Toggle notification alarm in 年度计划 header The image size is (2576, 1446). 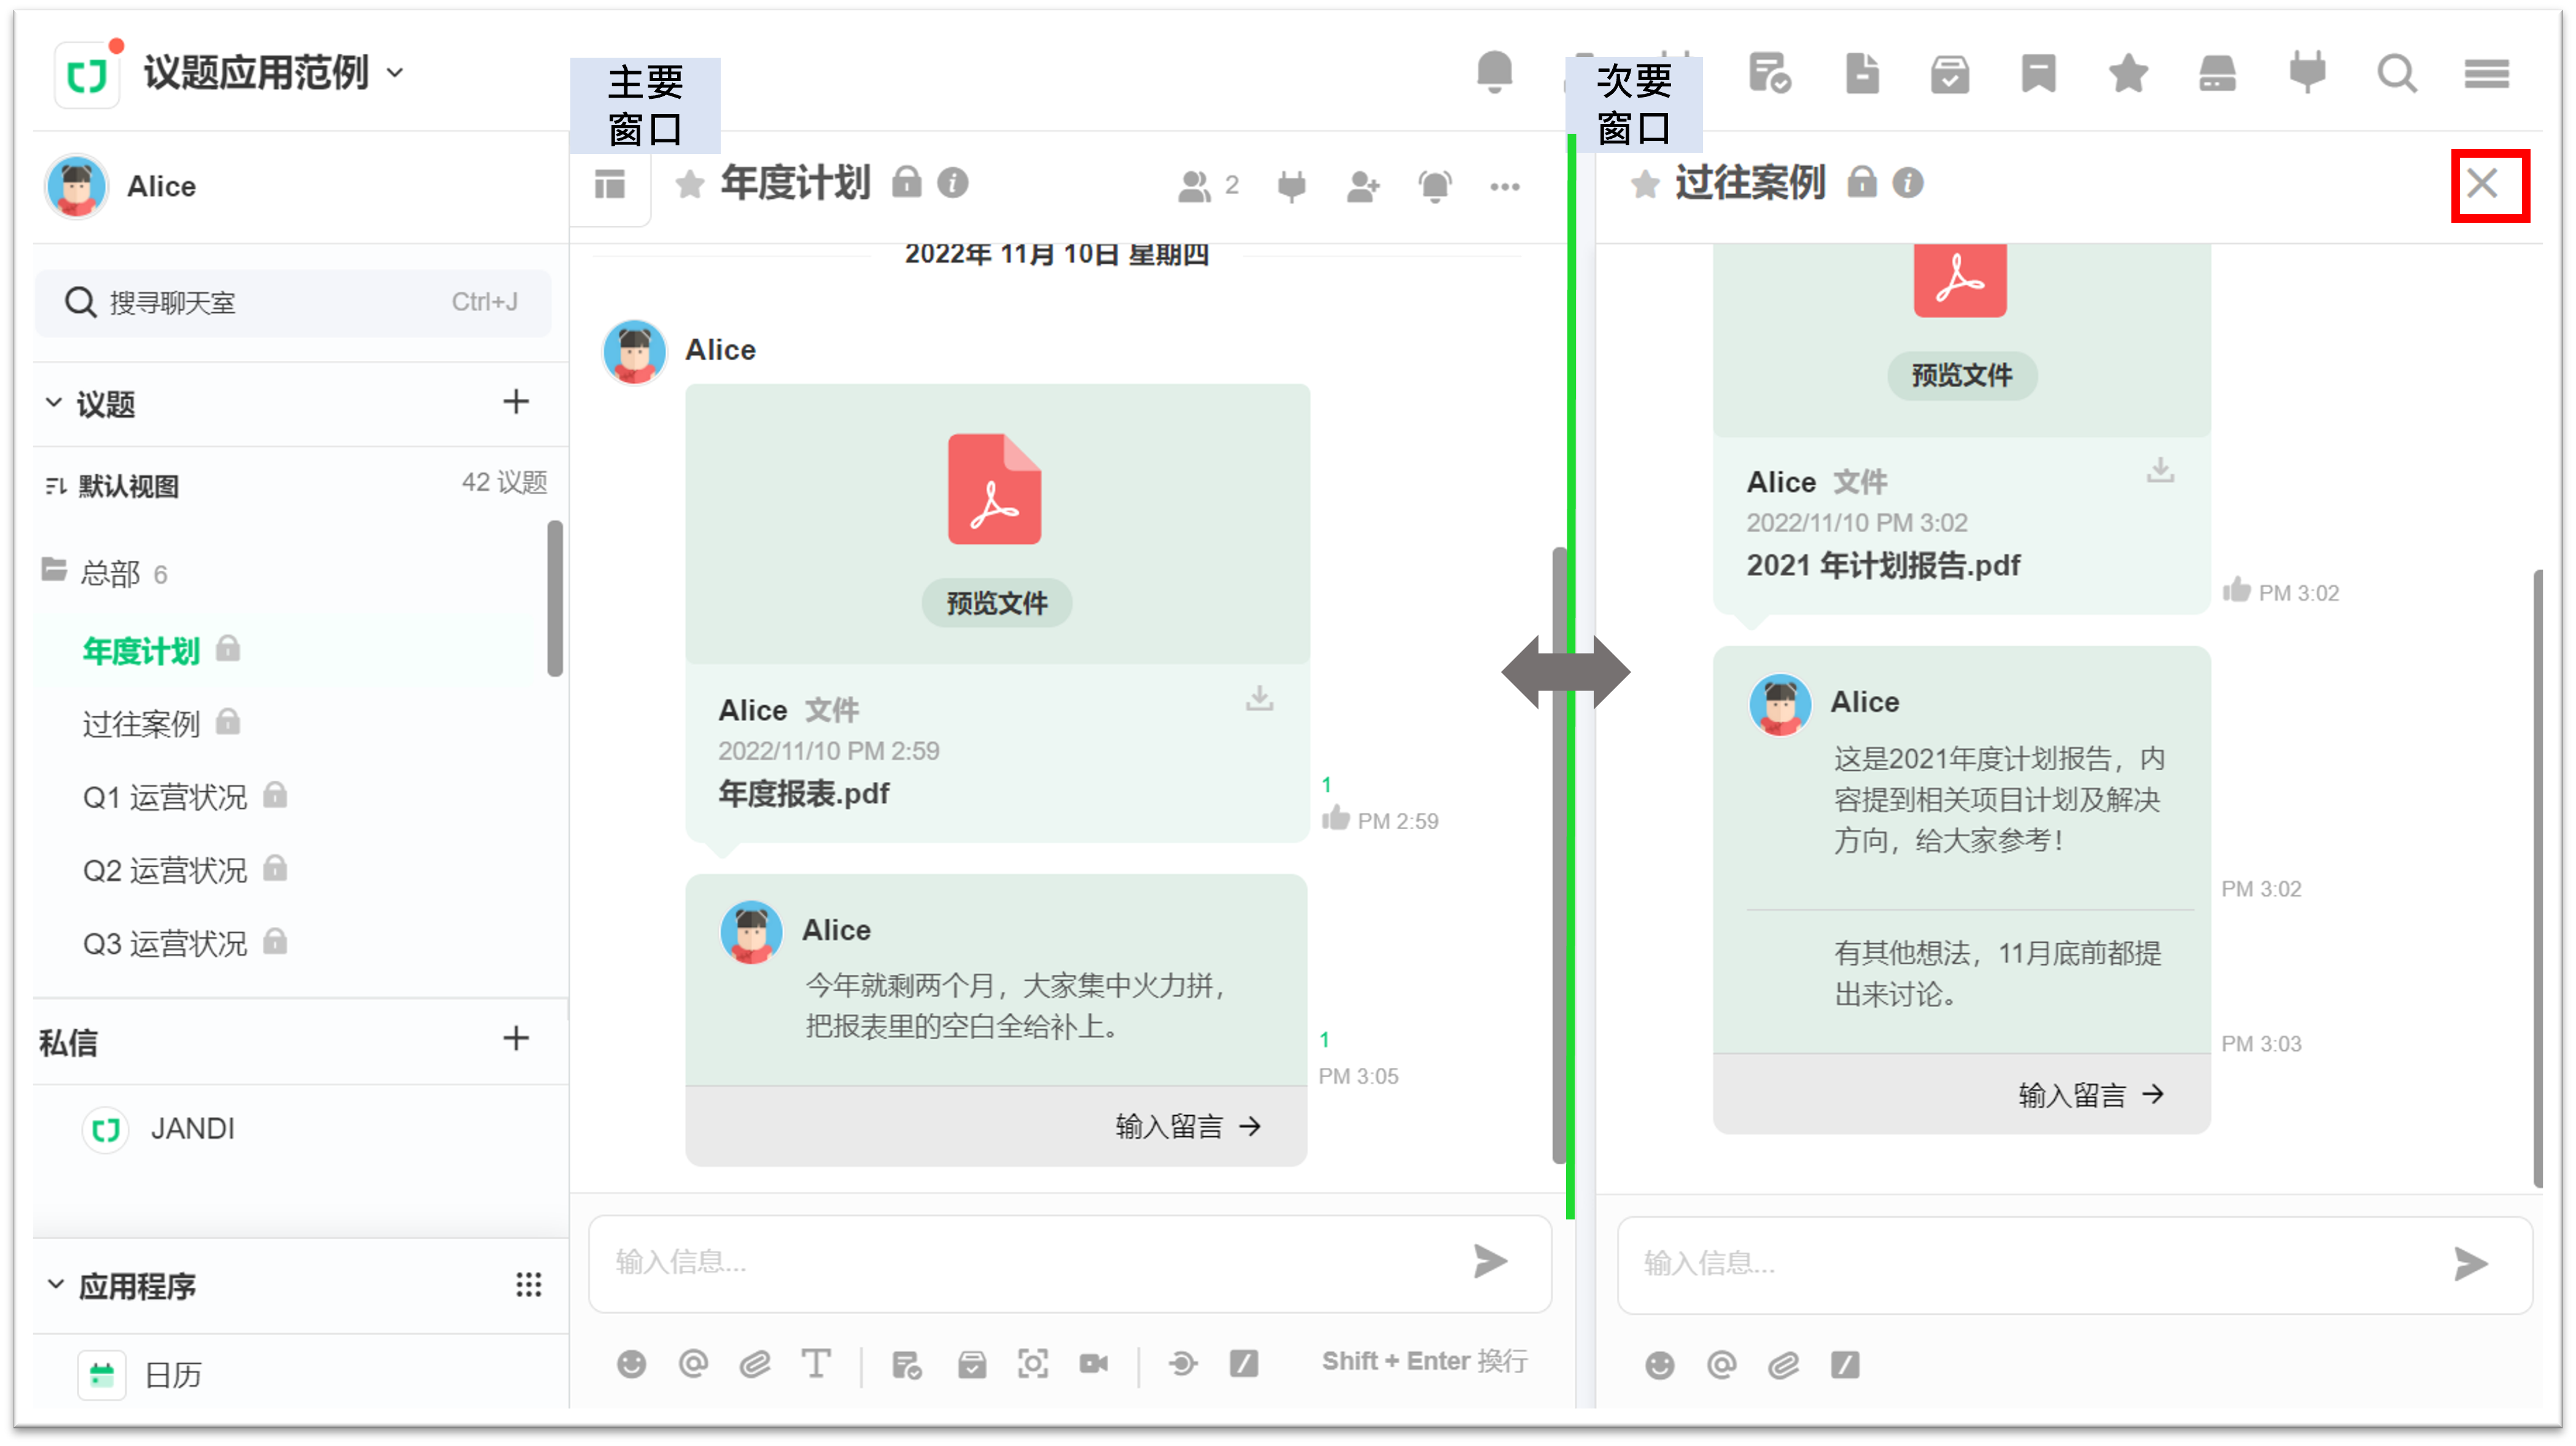1434,186
